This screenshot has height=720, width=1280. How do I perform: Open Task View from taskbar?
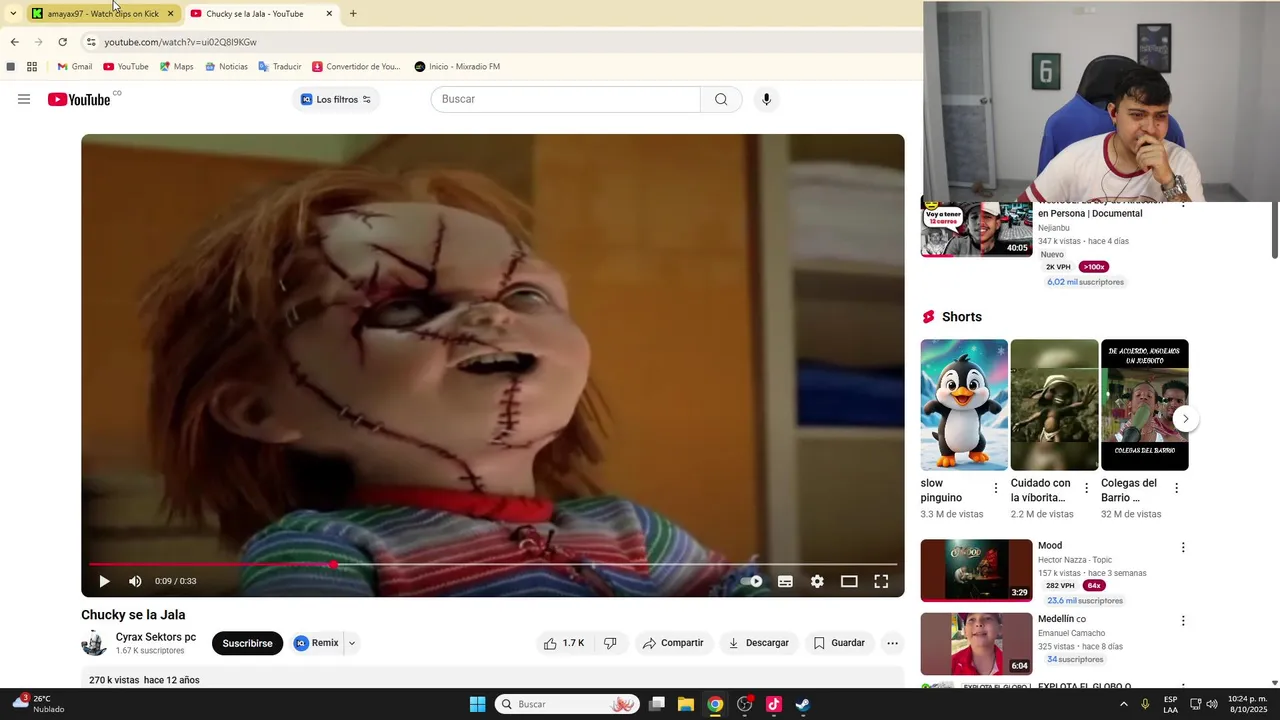pos(657,704)
